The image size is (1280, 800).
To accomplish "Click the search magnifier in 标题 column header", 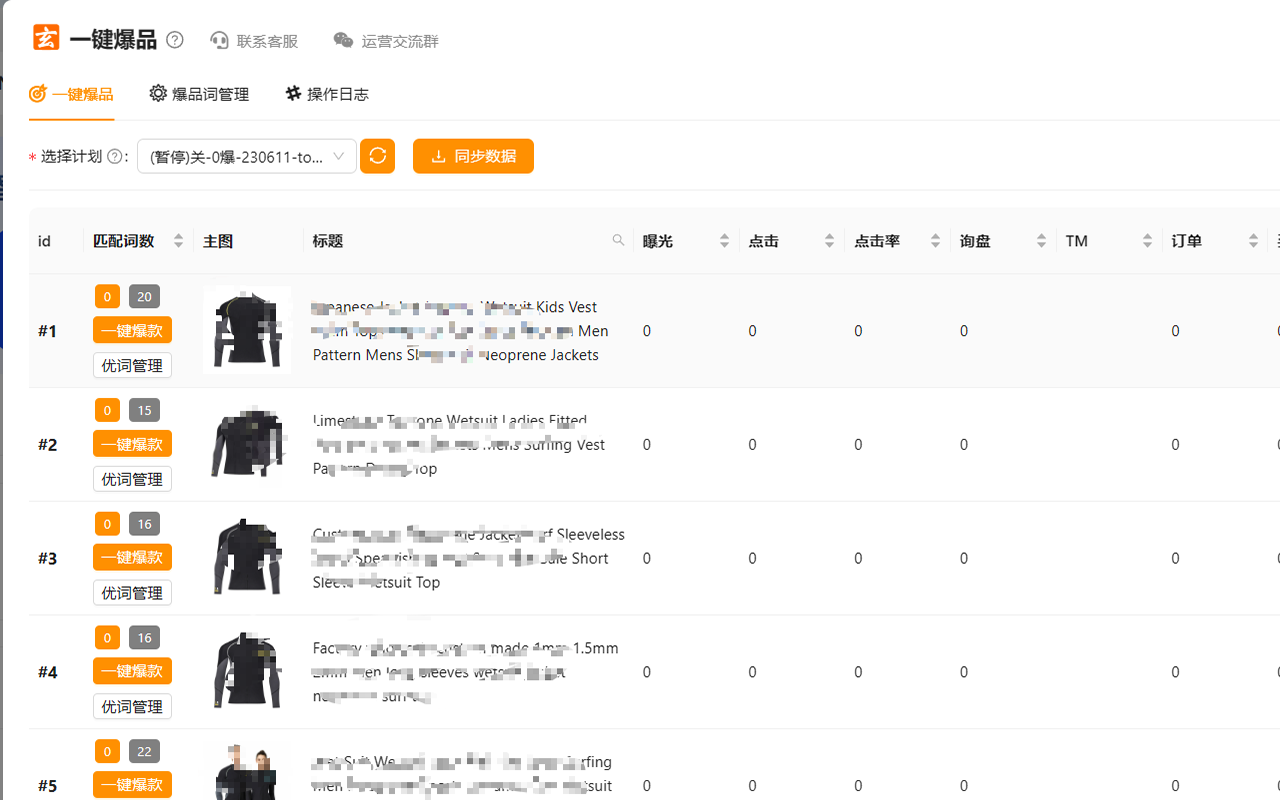I will tap(619, 240).
